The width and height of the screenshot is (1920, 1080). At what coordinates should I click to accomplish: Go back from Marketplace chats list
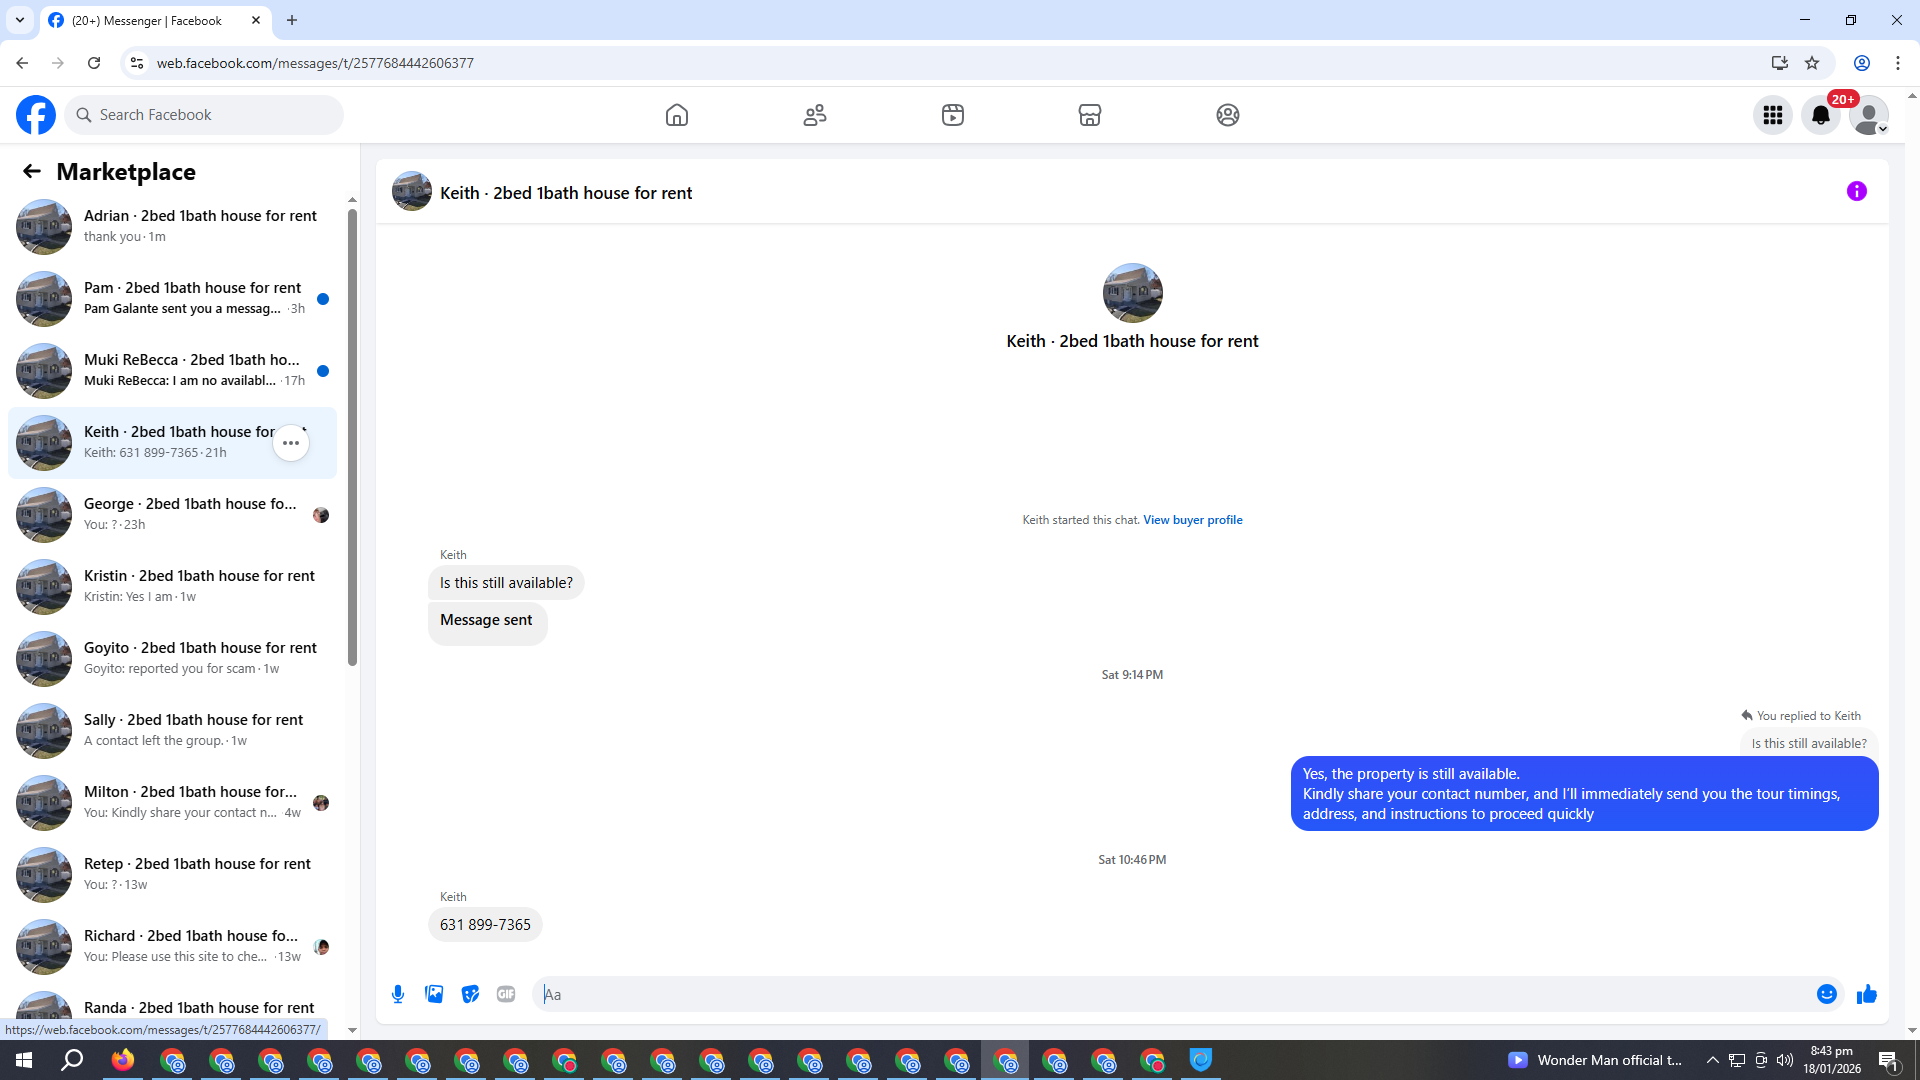click(x=32, y=172)
